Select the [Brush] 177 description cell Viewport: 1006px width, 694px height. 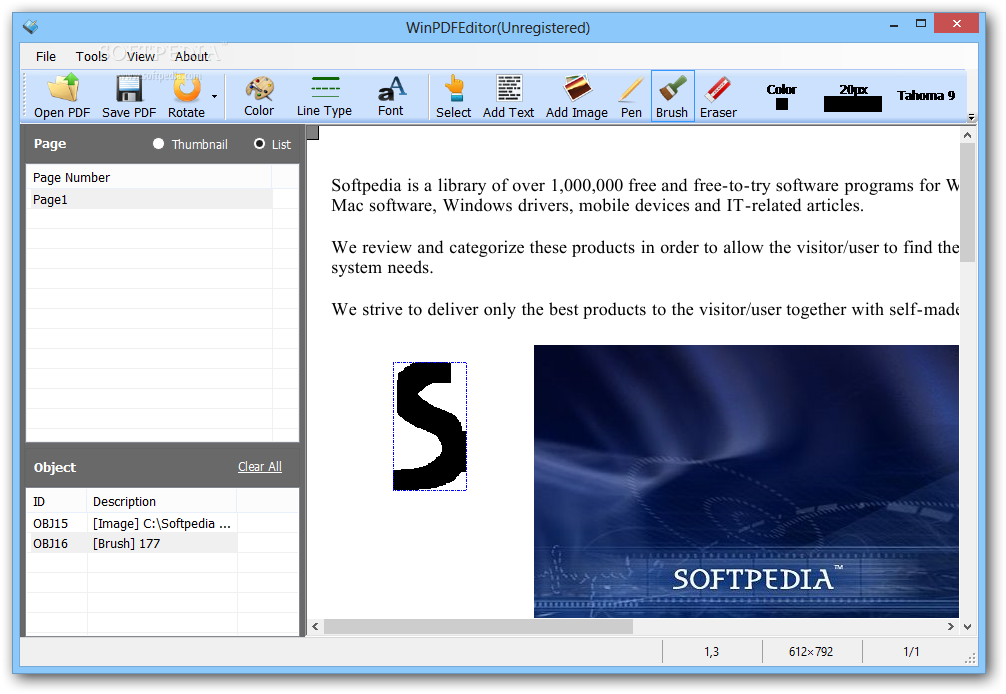click(162, 543)
